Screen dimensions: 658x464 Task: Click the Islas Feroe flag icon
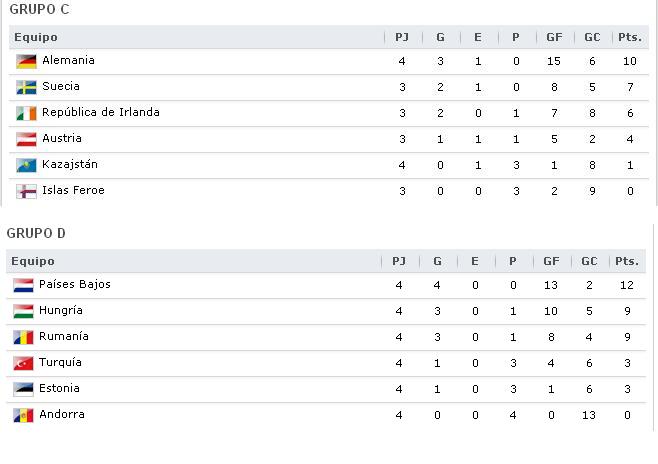coord(26,191)
